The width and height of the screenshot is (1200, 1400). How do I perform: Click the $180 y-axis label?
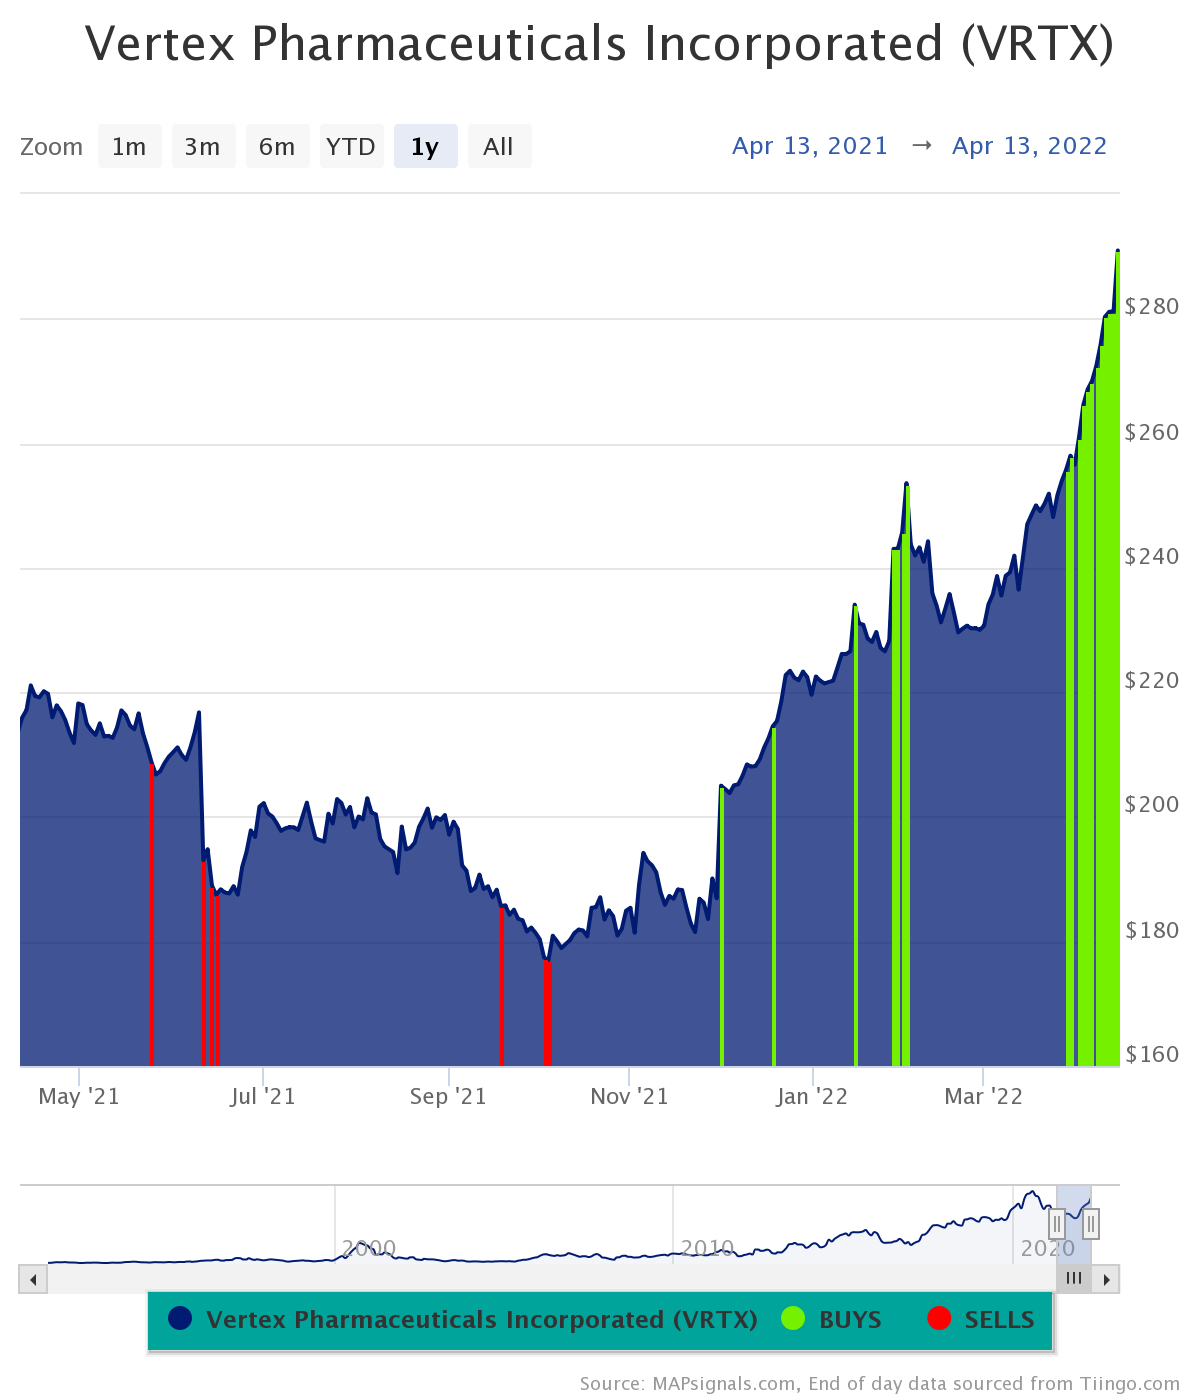click(x=1152, y=930)
